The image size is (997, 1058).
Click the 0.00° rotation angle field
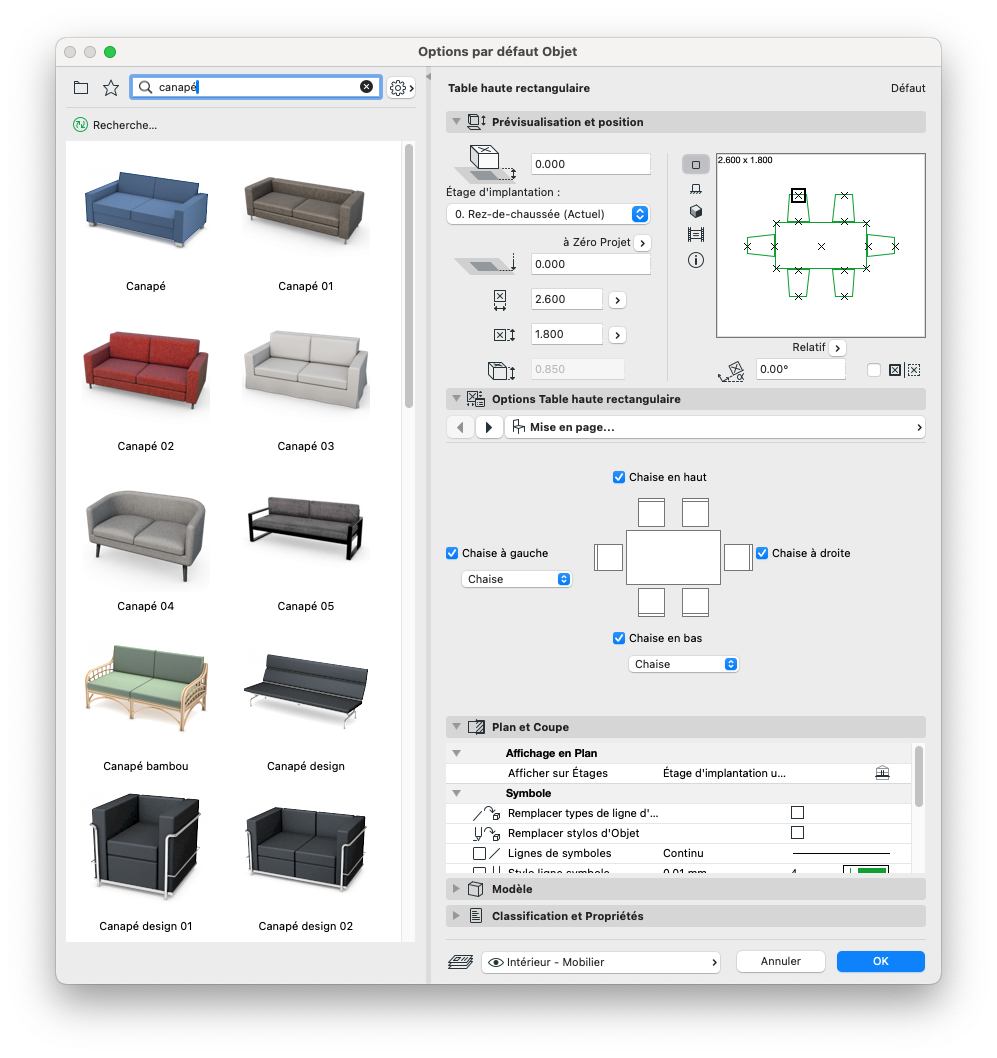pyautogui.click(x=800, y=369)
